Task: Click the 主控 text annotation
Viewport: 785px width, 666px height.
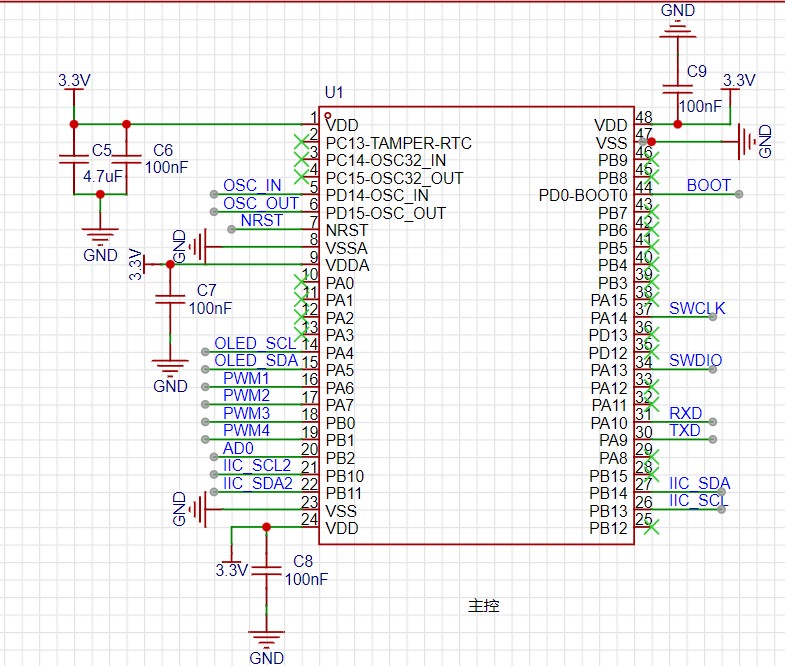Action: (483, 605)
